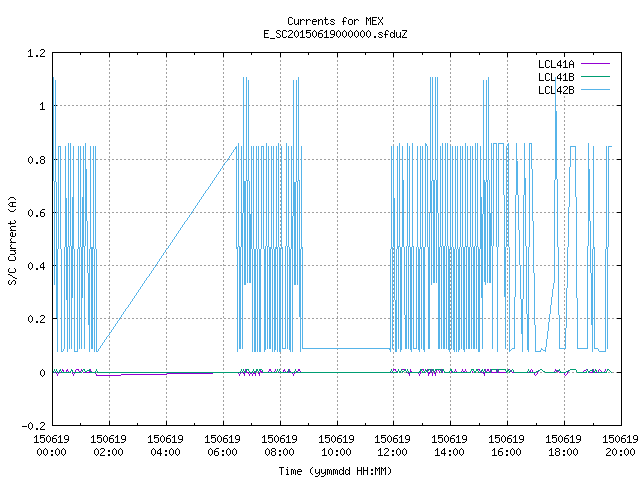The height and width of the screenshot is (480, 640).
Task: Click the purple LCL41A legend line
Action: pyautogui.click(x=595, y=64)
